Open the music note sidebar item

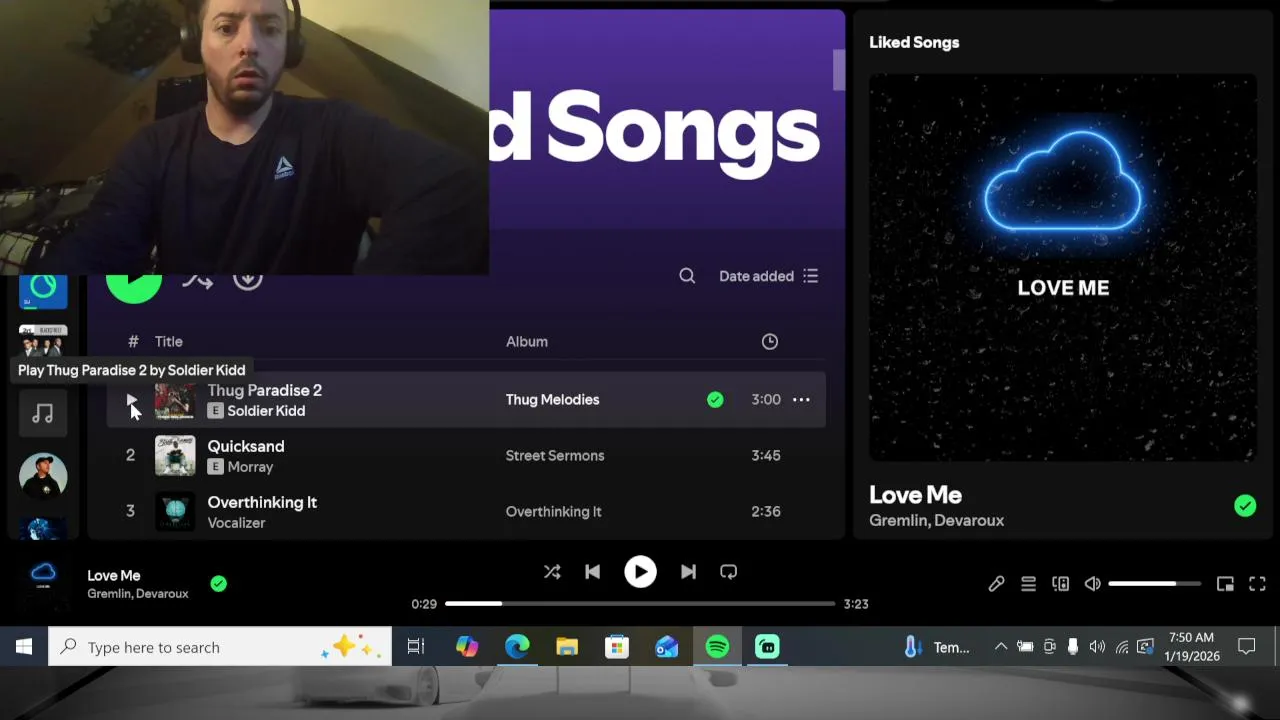pos(43,413)
